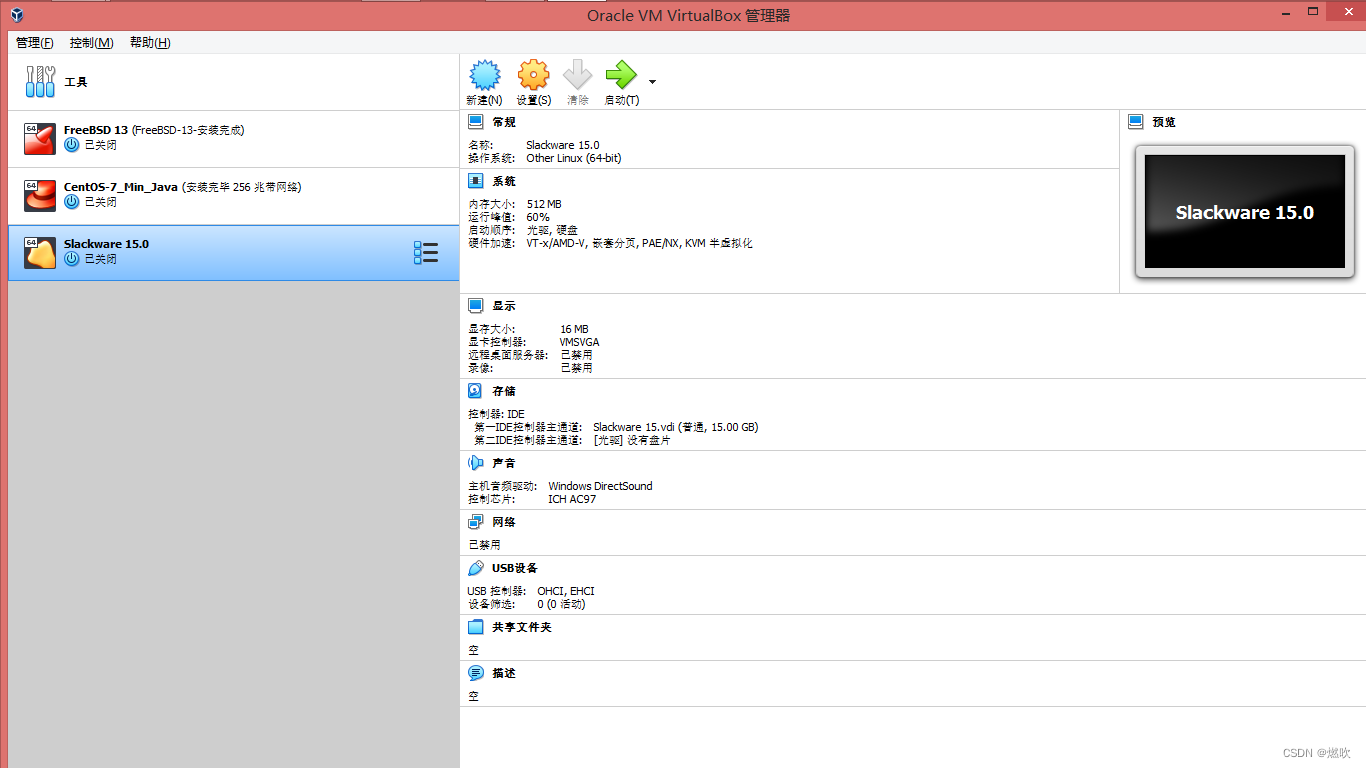The height and width of the screenshot is (768, 1366).
Task: Click the Slackware 15.0 VM icon
Action: coord(40,253)
